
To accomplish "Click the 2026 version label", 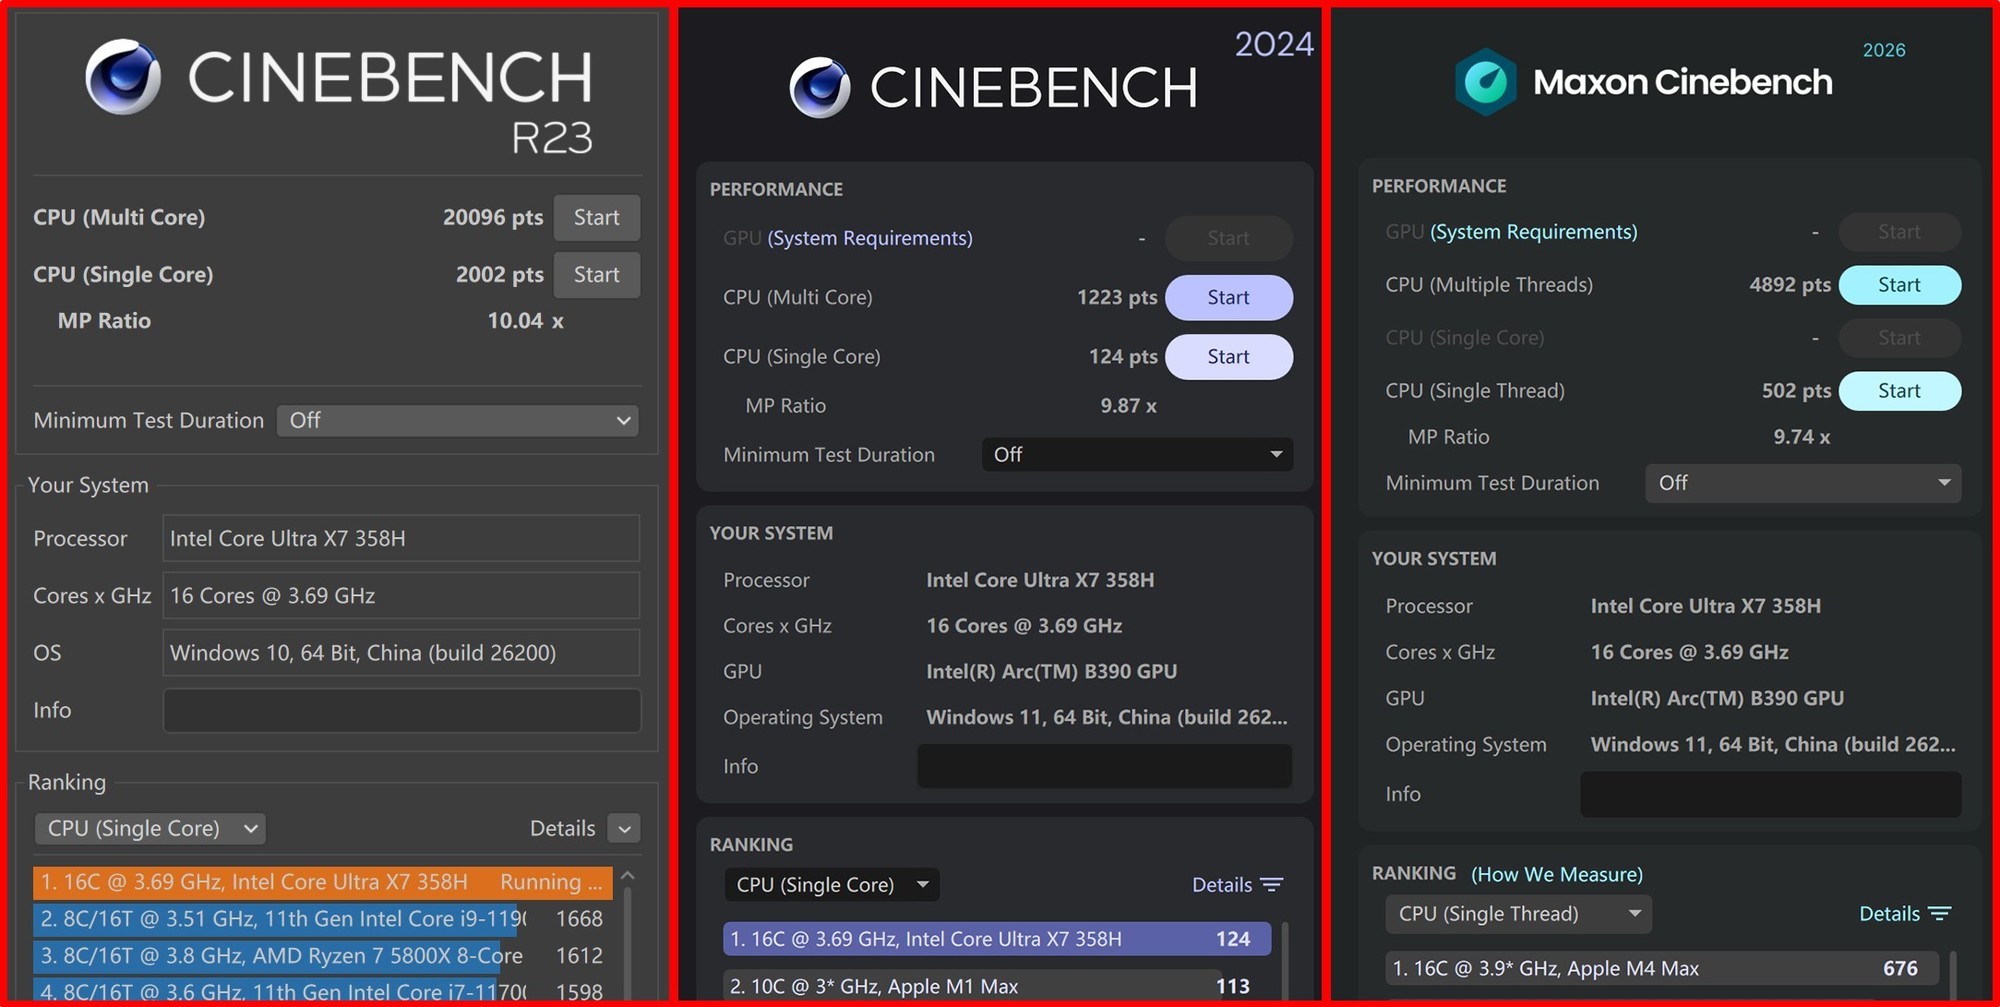I will coord(1884,50).
